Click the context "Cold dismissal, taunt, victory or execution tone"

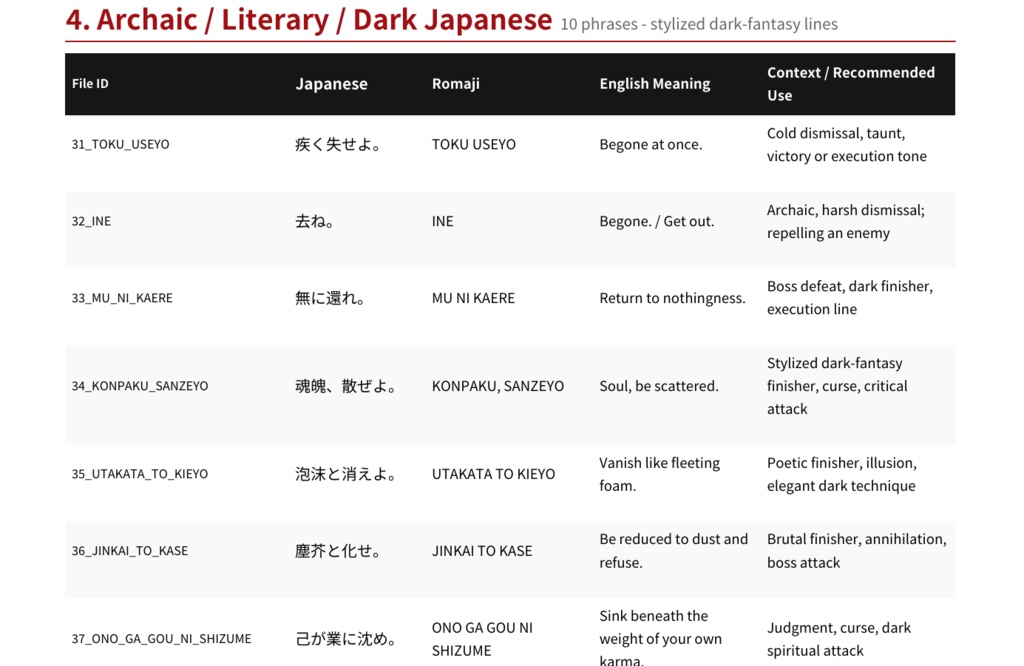pyautogui.click(x=846, y=144)
